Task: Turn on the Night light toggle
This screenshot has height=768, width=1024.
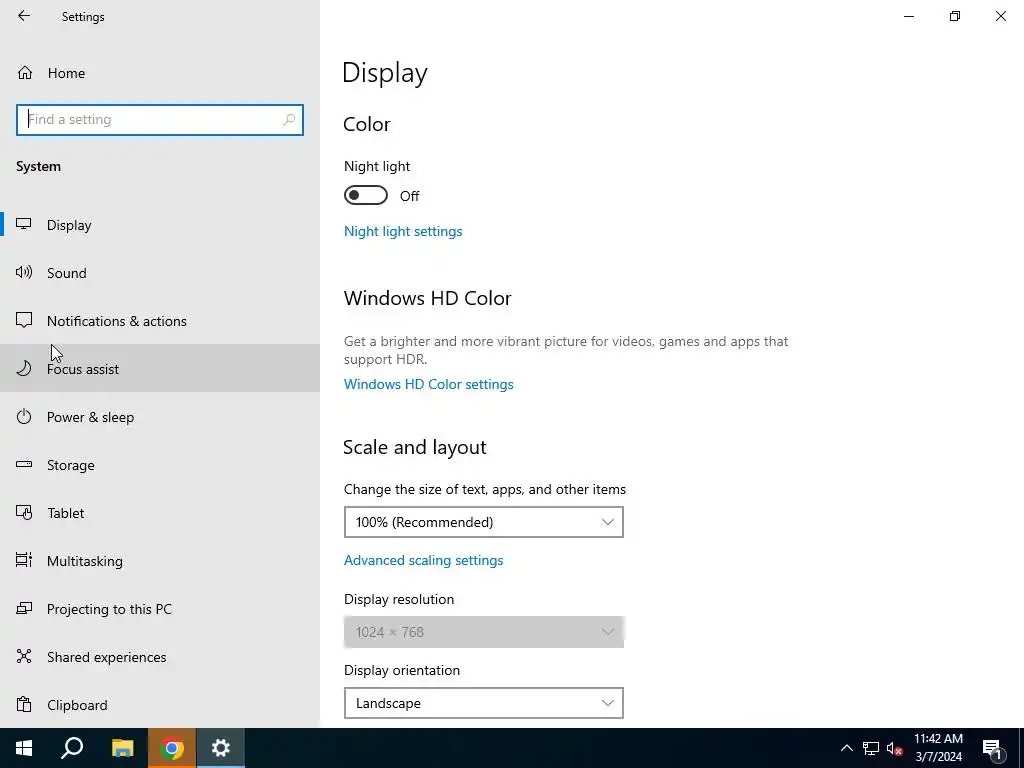Action: [366, 195]
